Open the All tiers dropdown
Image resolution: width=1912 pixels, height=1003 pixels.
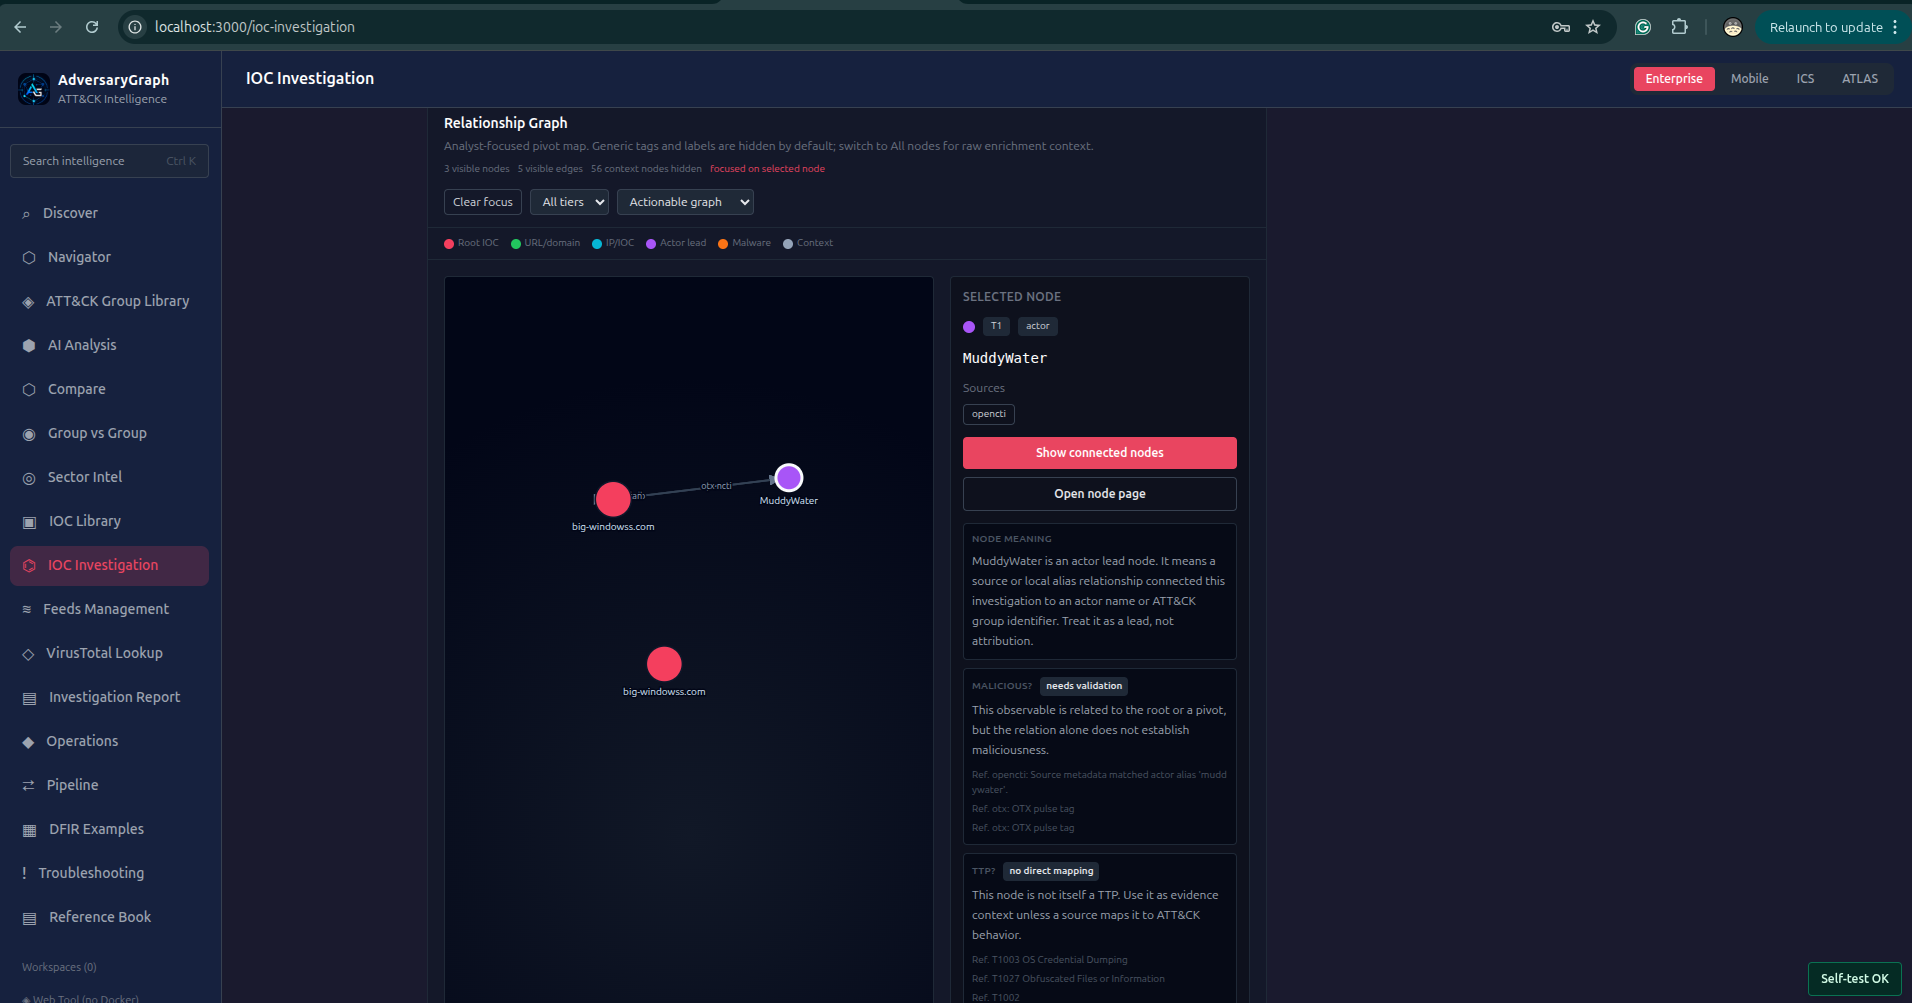569,202
